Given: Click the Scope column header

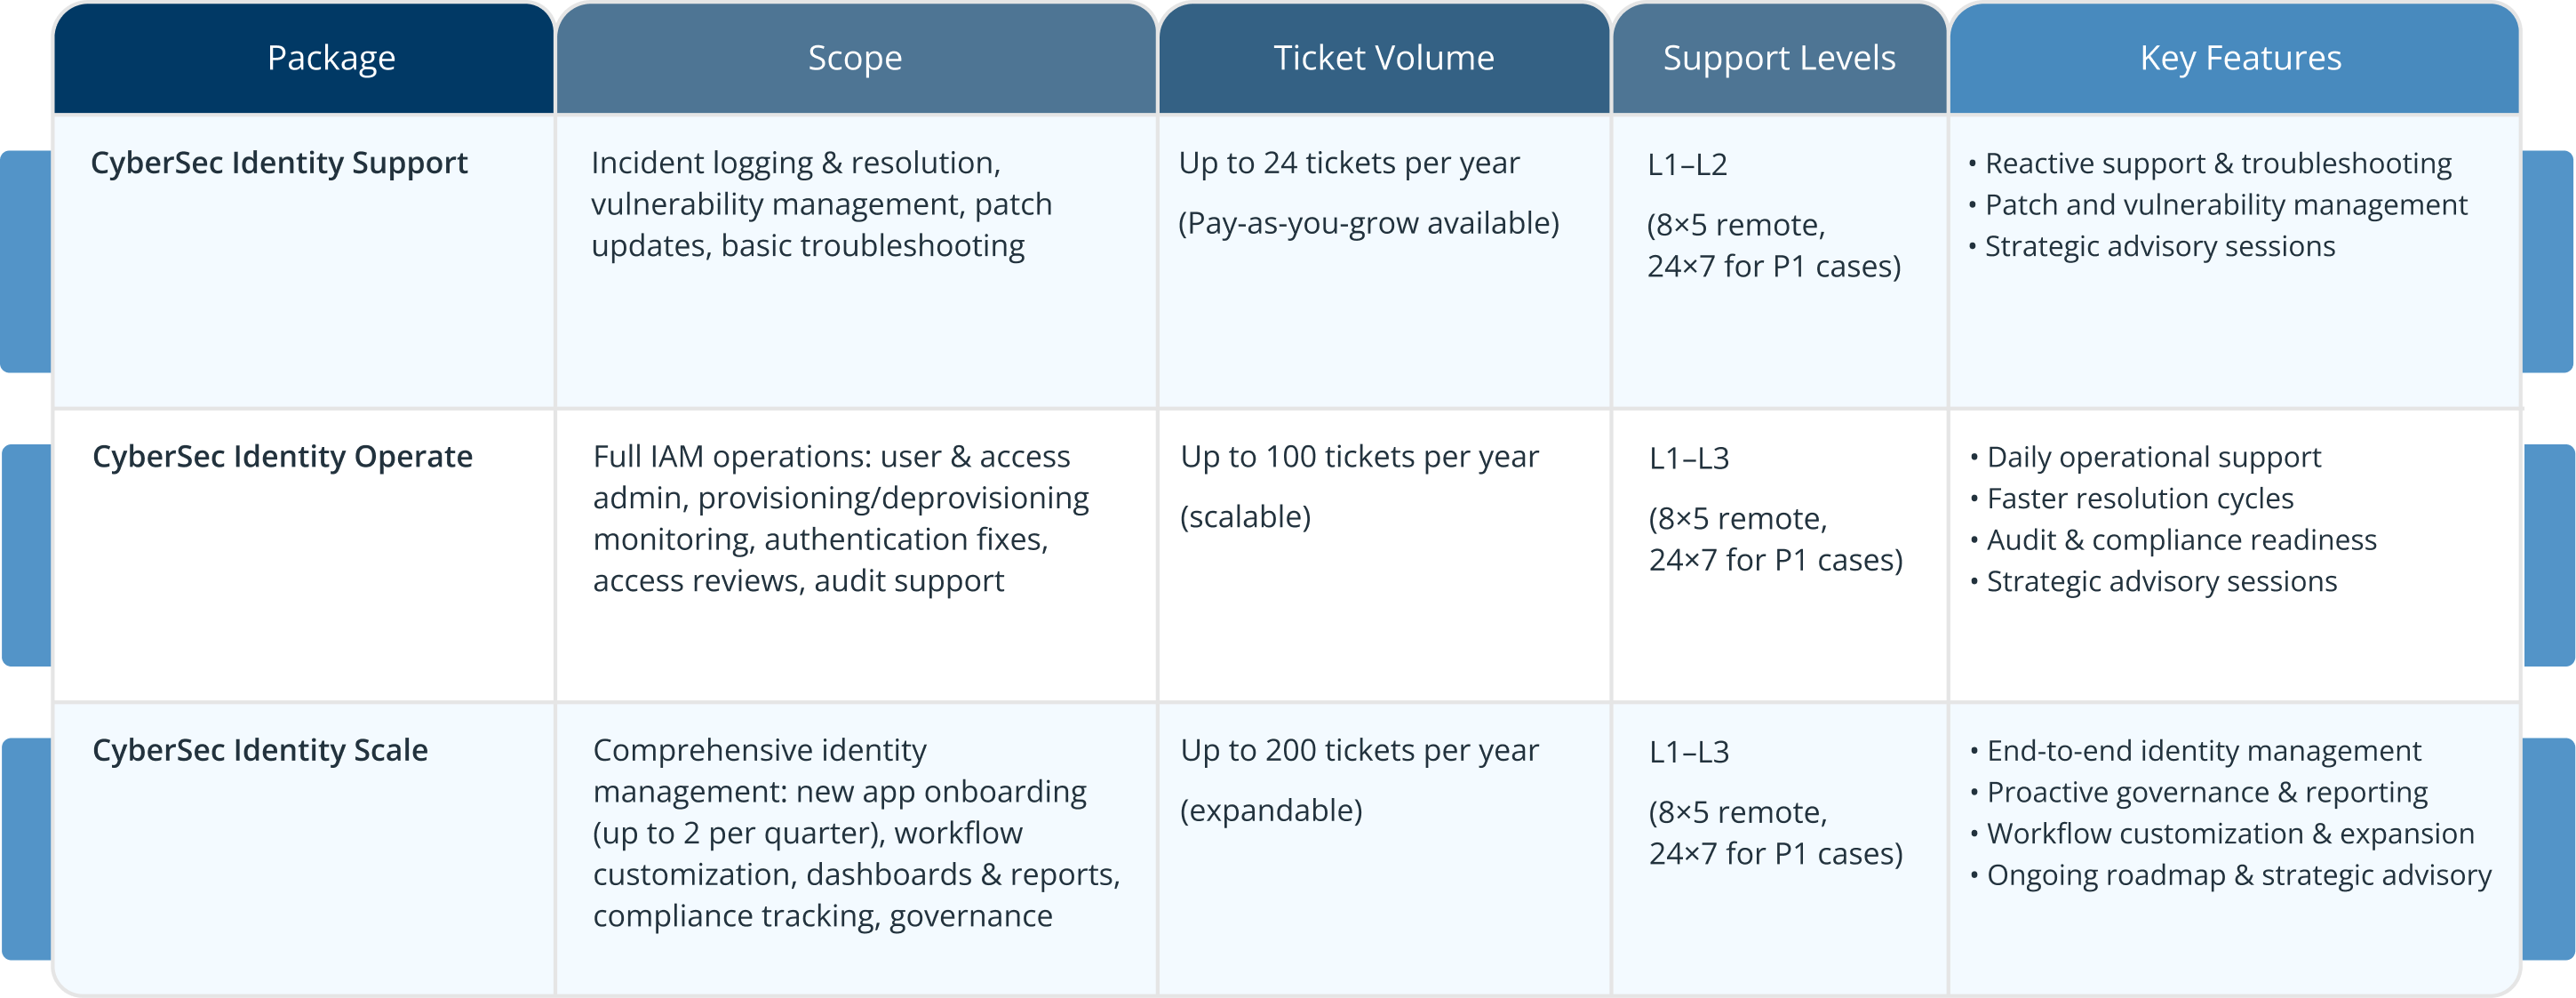Looking at the screenshot, I should click(x=855, y=58).
